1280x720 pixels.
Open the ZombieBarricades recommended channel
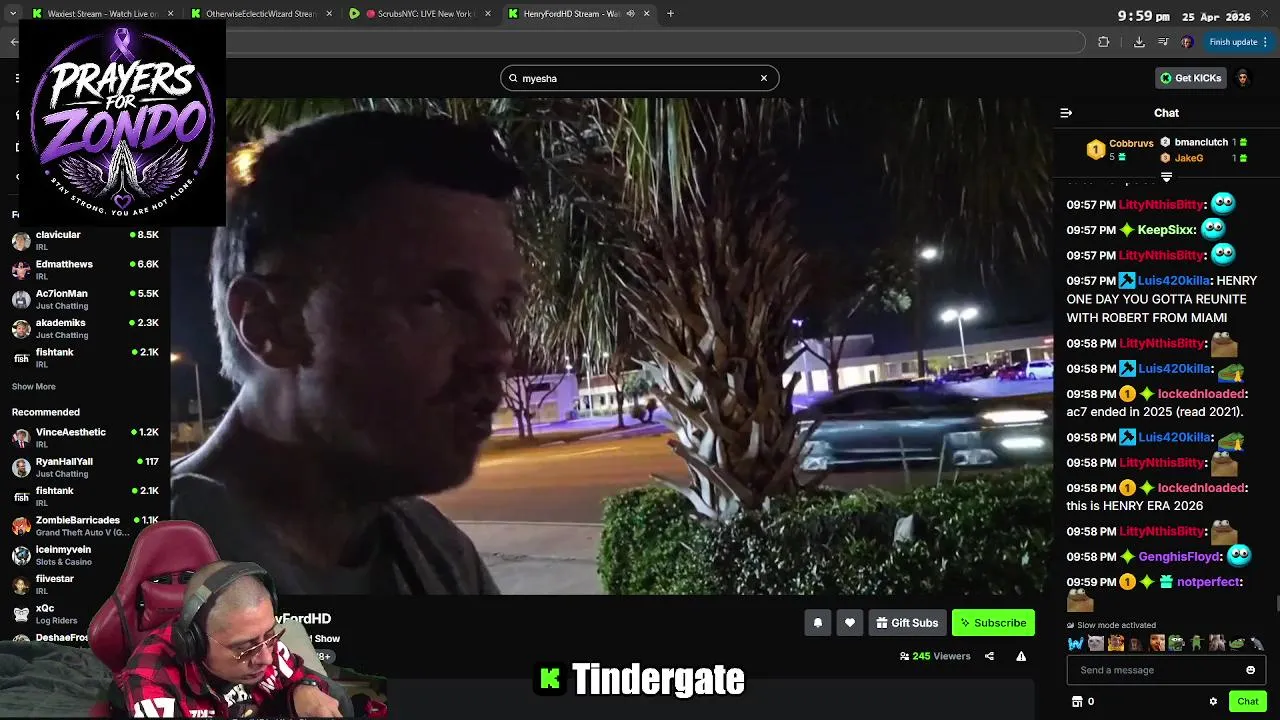[x=85, y=526]
